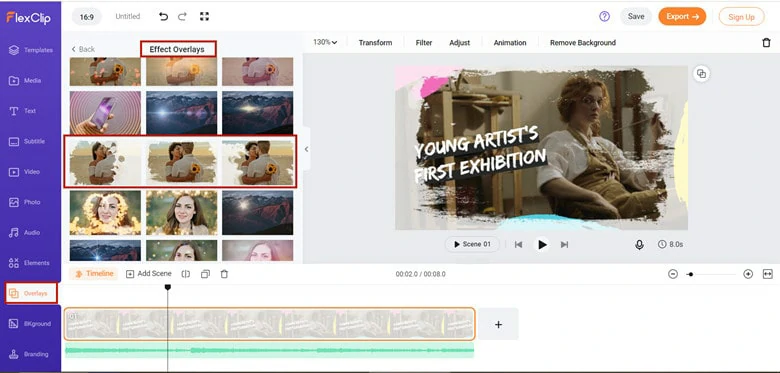This screenshot has height=373, width=780.
Task: Click the layer copy icon beside canvas
Action: click(x=701, y=74)
